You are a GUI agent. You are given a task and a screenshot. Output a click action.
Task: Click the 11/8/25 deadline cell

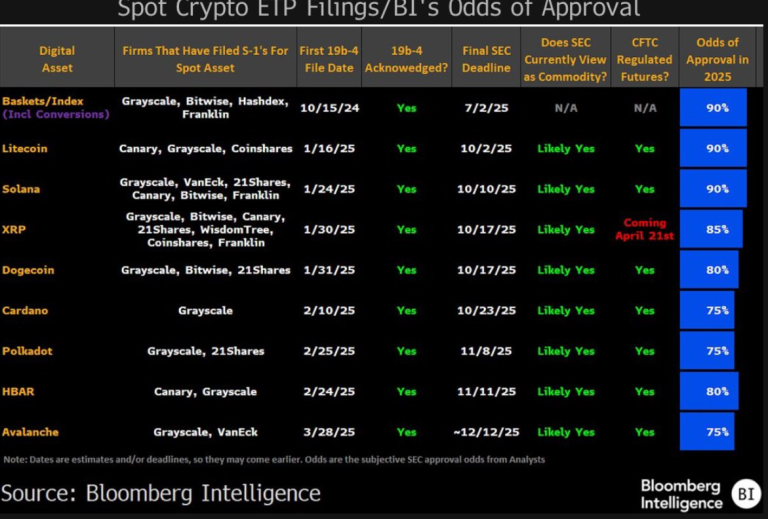pos(486,351)
